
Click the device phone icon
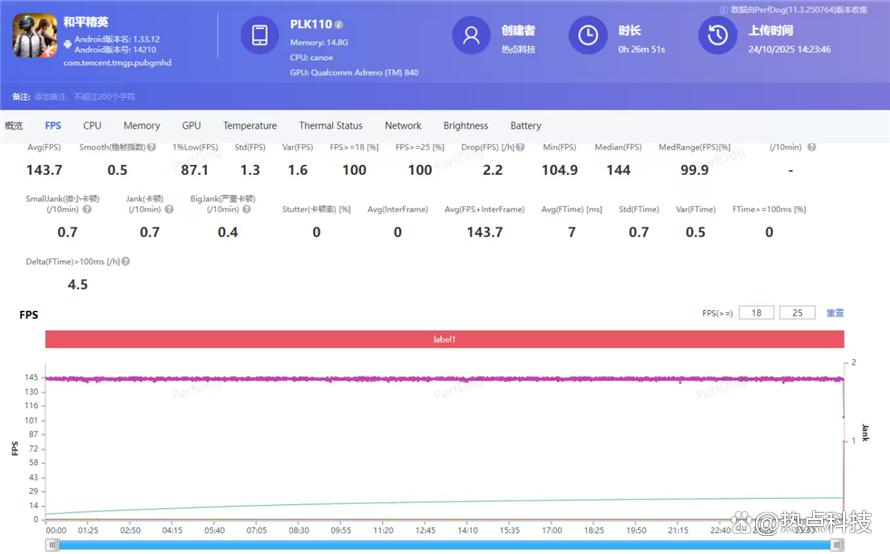tap(260, 35)
